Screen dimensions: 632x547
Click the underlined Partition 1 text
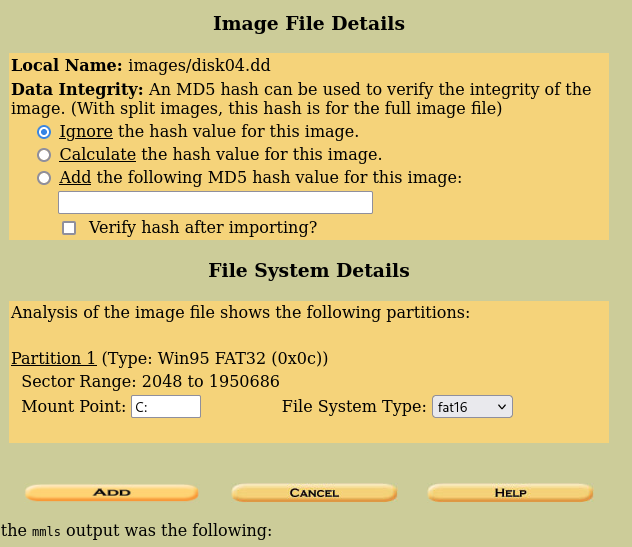coord(53,358)
